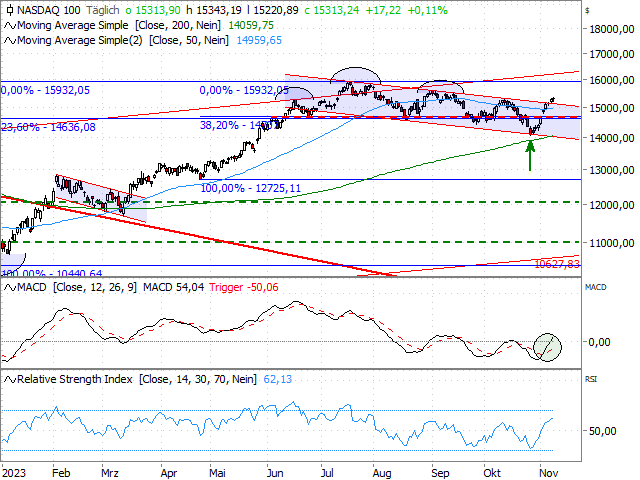
Task: Click the 2023 label on time axis
Action: 14,473
